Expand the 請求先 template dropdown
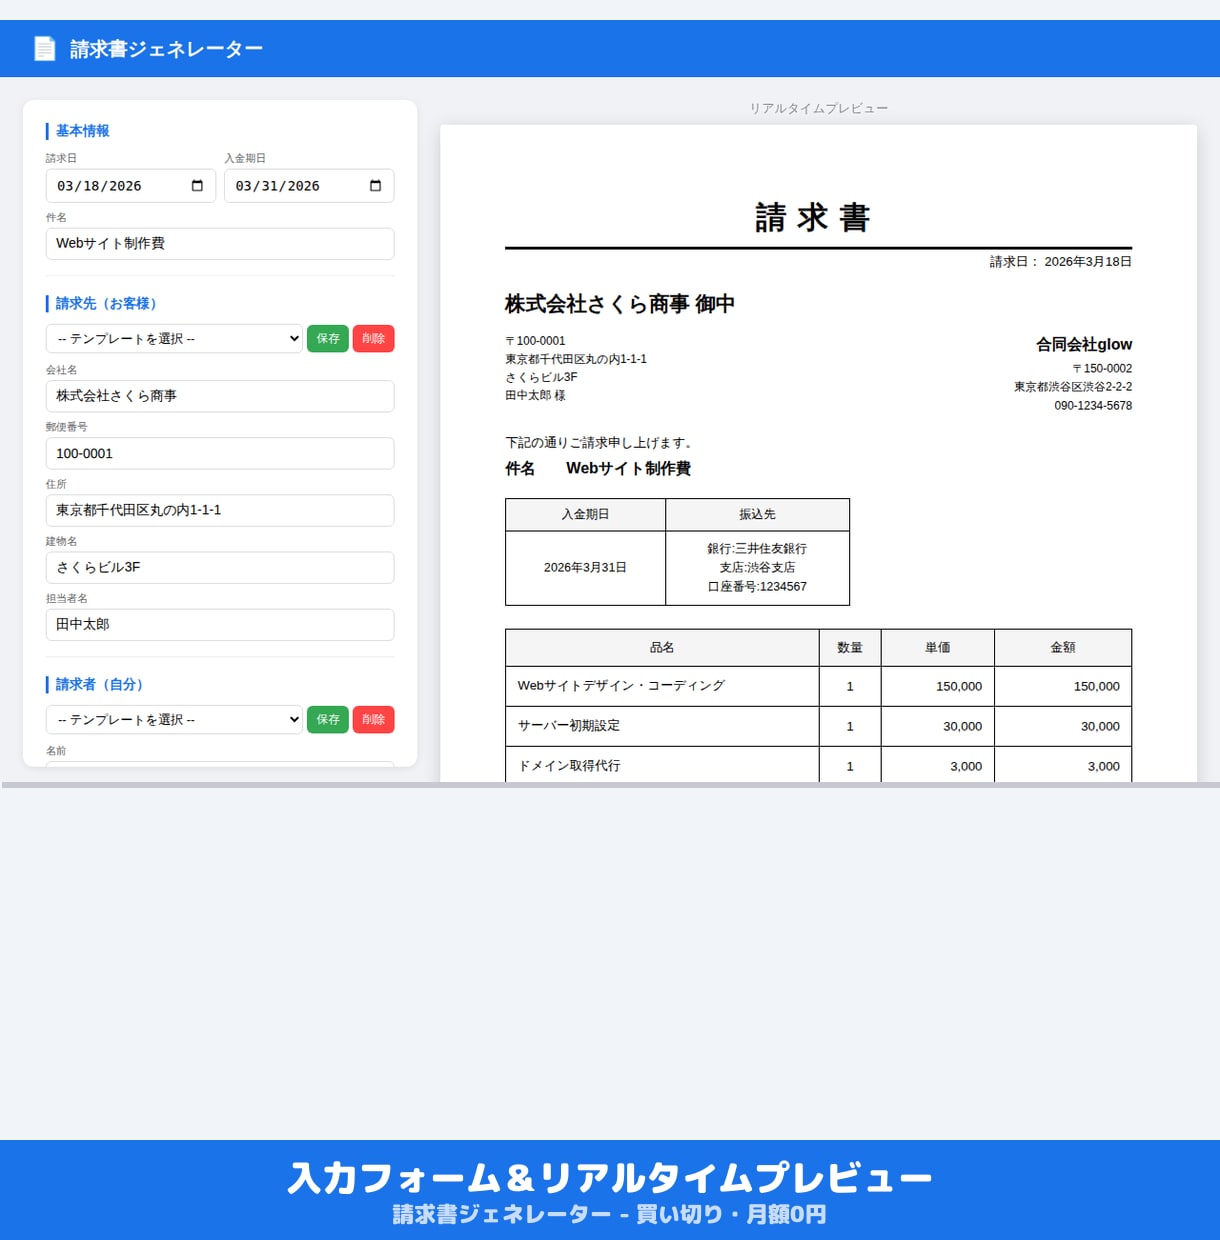Image resolution: width=1220 pixels, height=1240 pixels. [x=174, y=339]
